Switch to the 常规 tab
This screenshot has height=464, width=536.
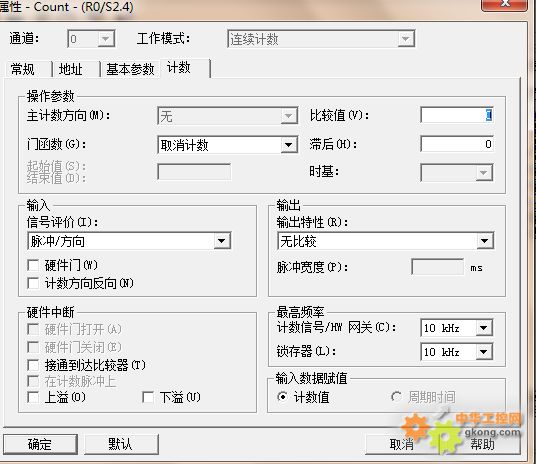pyautogui.click(x=23, y=69)
